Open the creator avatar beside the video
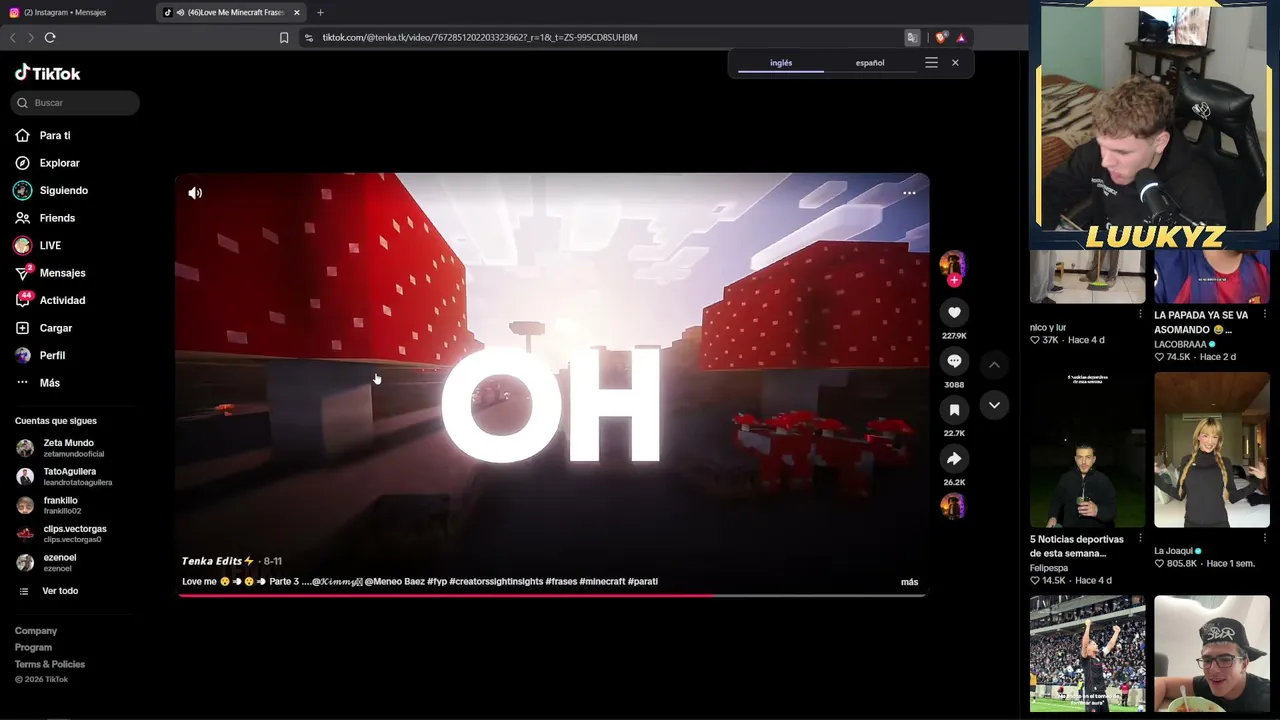Screen dimensions: 1280x720 [x=953, y=264]
